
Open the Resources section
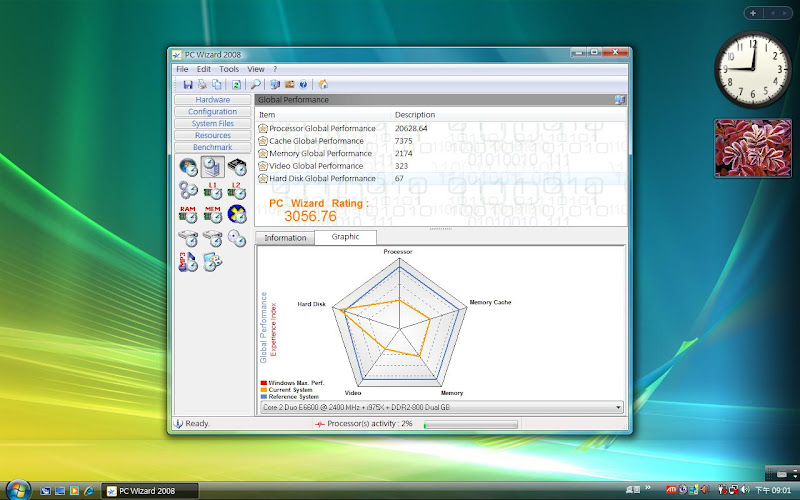coord(213,135)
